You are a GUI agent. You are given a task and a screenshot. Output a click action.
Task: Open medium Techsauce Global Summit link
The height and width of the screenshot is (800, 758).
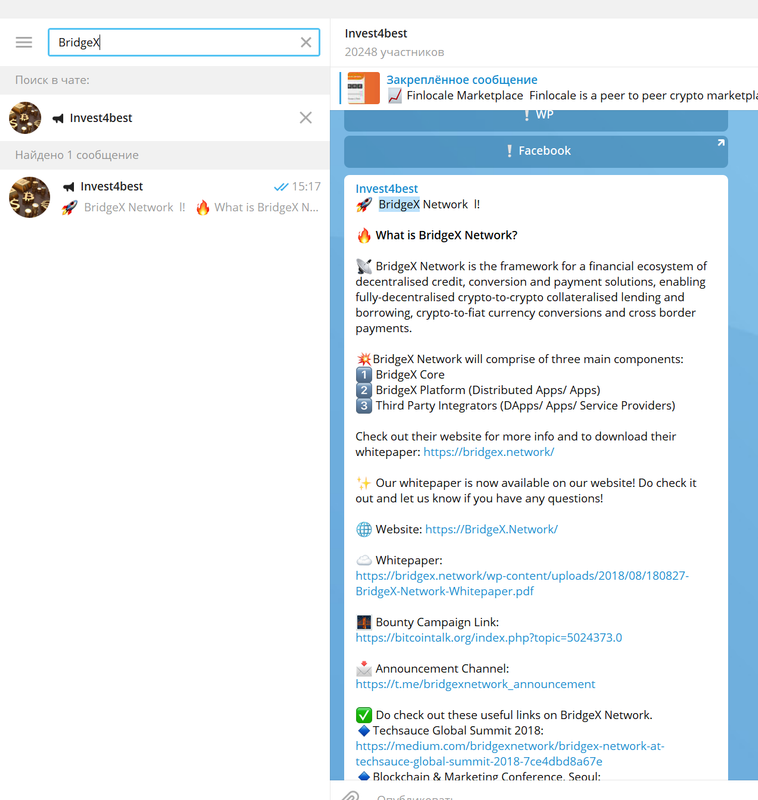click(510, 754)
